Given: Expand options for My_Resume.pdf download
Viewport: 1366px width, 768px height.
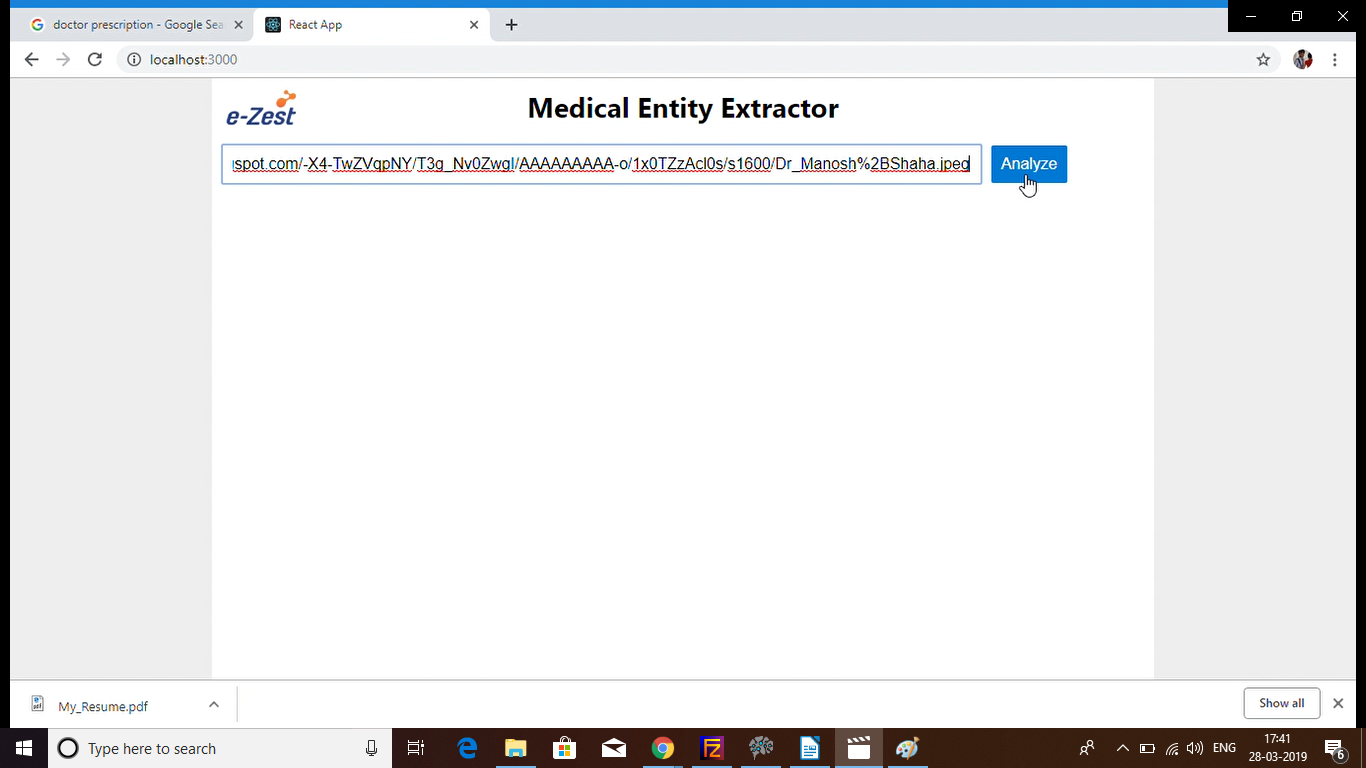Looking at the screenshot, I should (x=213, y=705).
